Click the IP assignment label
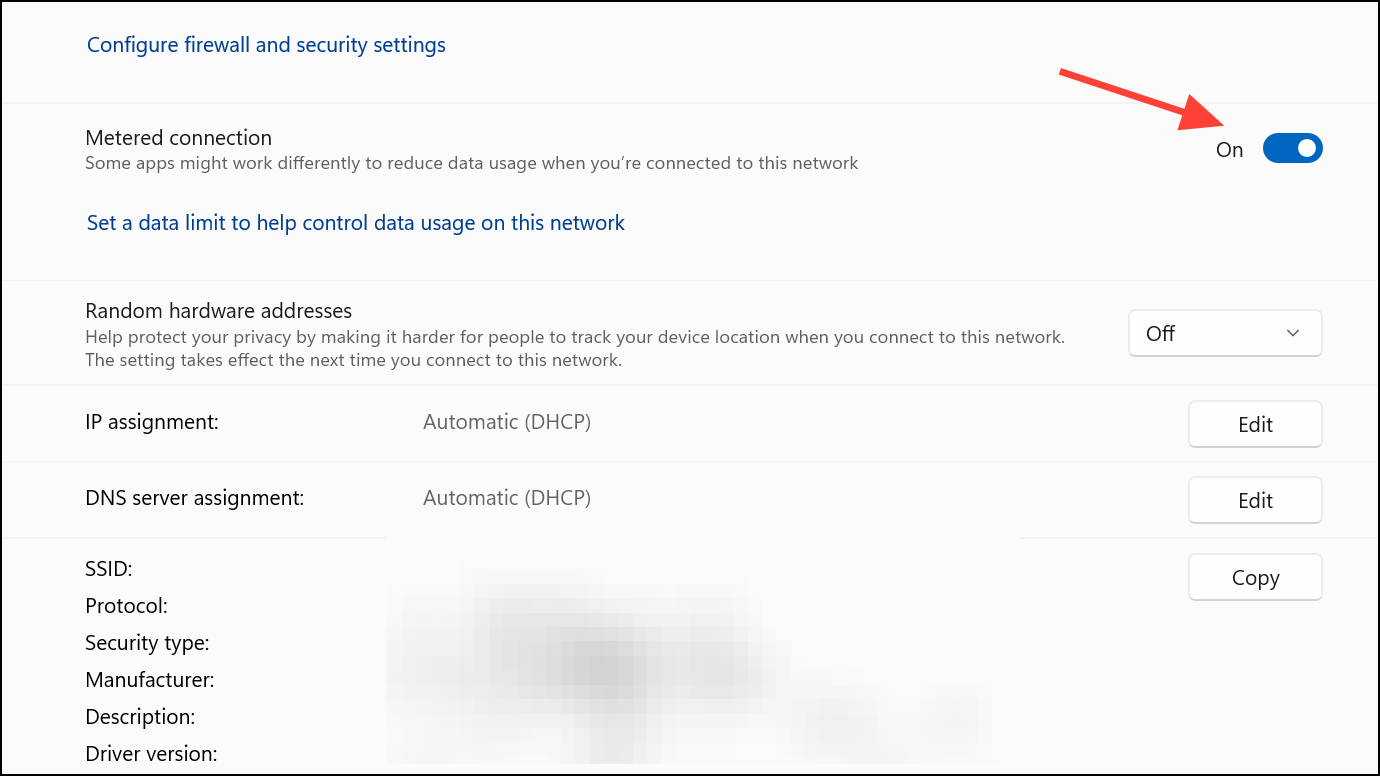Image resolution: width=1380 pixels, height=776 pixels. (x=151, y=422)
